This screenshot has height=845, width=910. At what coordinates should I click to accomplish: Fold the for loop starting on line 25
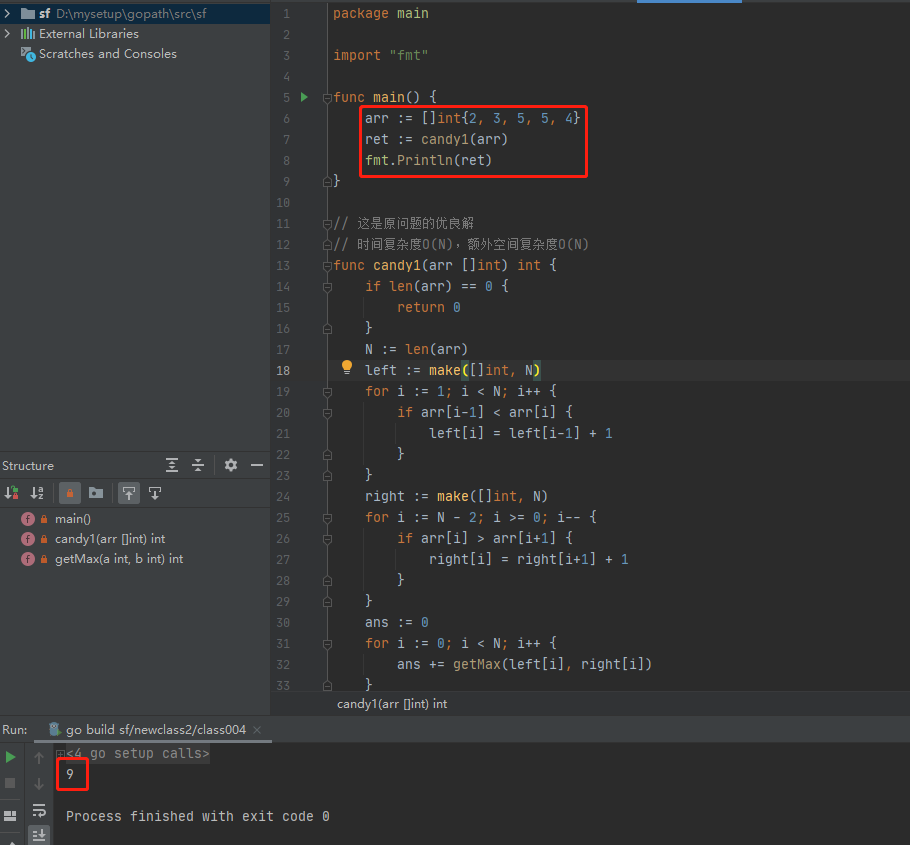coord(327,518)
